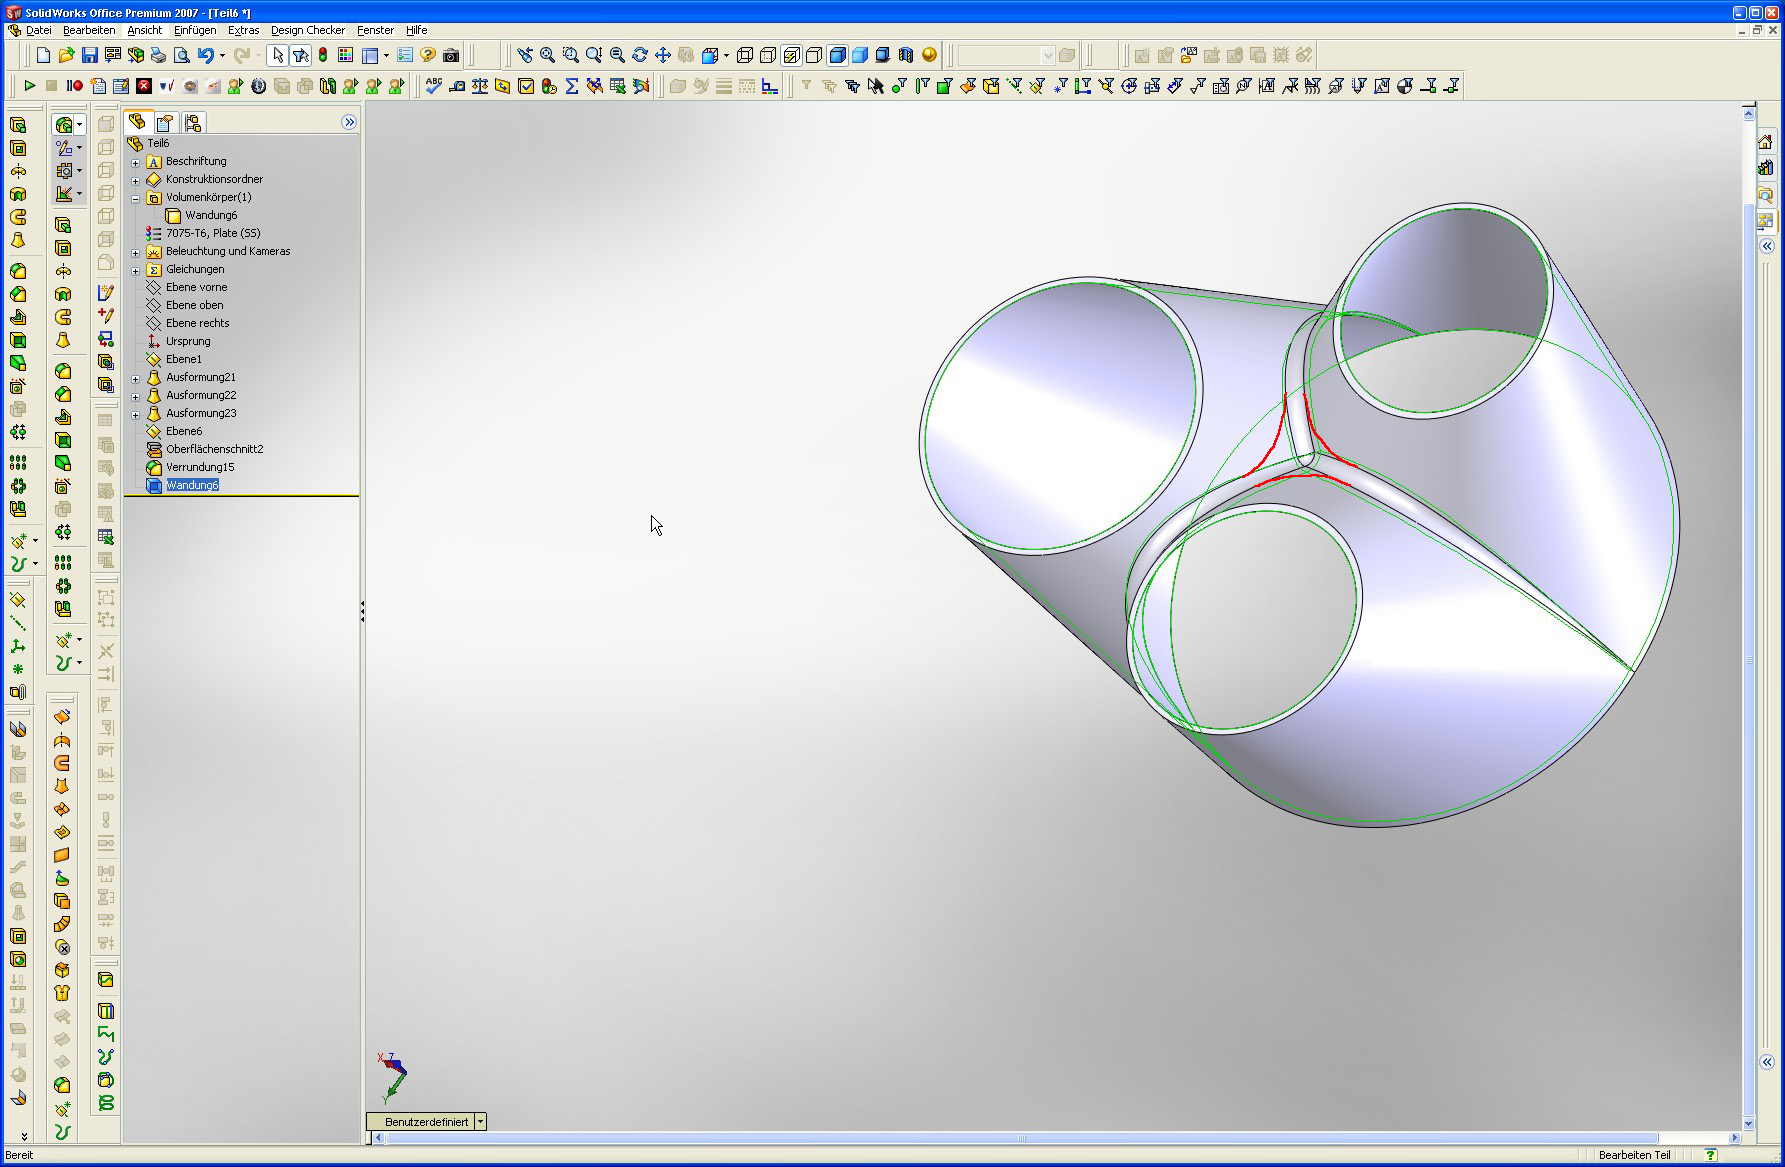Click the Undo arrow icon
The image size is (1785, 1167).
pos(205,55)
